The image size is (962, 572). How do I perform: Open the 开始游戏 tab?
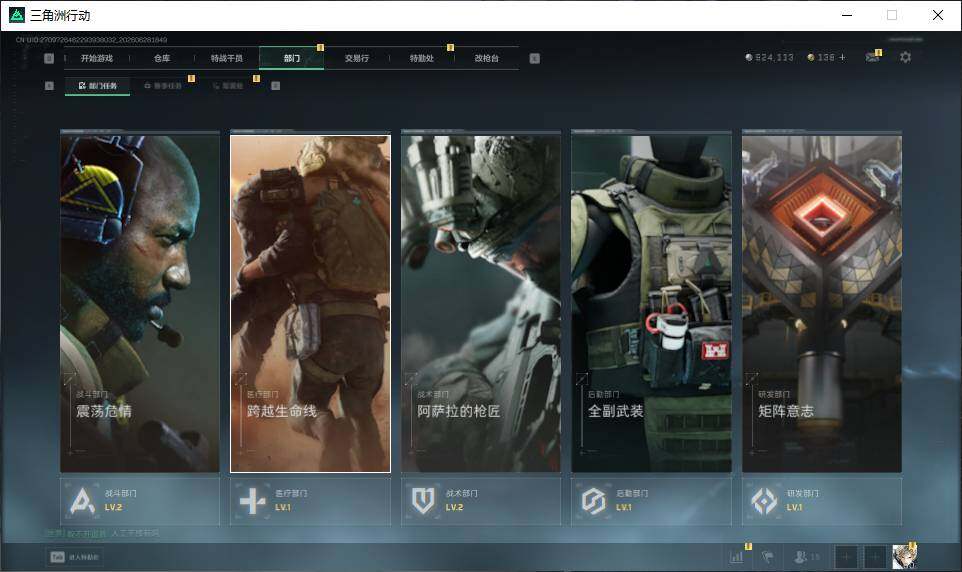click(97, 58)
